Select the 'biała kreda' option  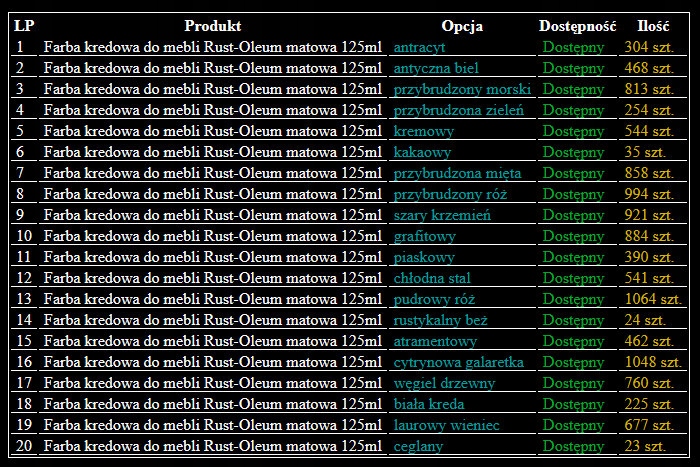tap(429, 404)
